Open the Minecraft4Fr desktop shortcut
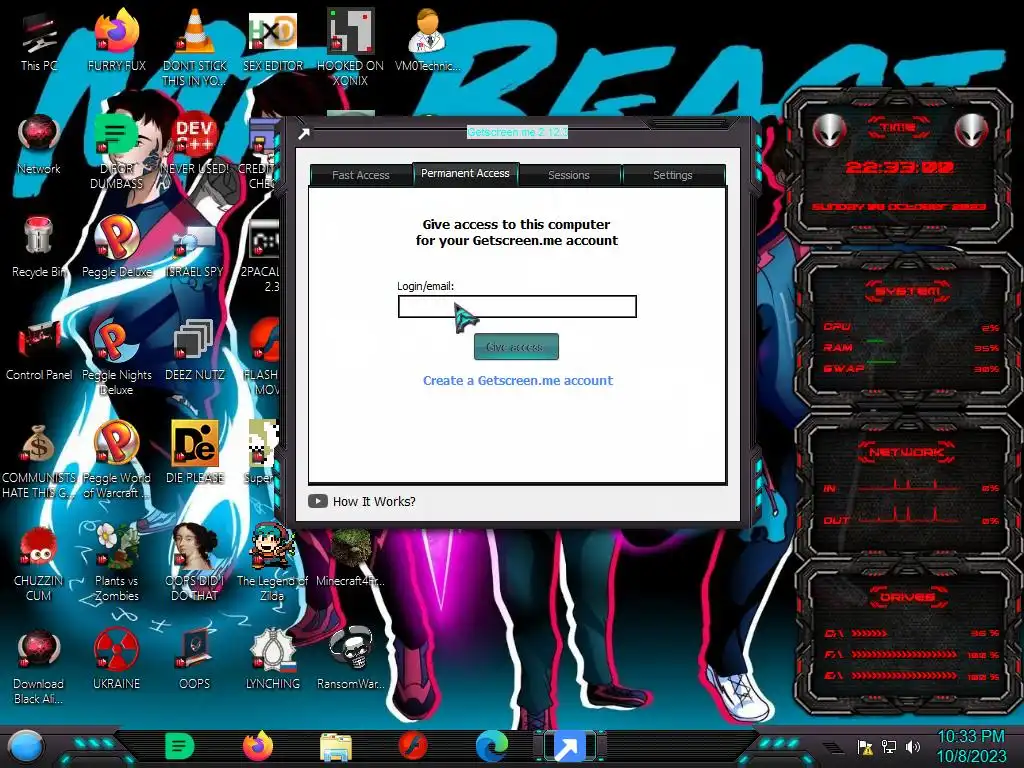This screenshot has width=1024, height=768. click(351, 557)
